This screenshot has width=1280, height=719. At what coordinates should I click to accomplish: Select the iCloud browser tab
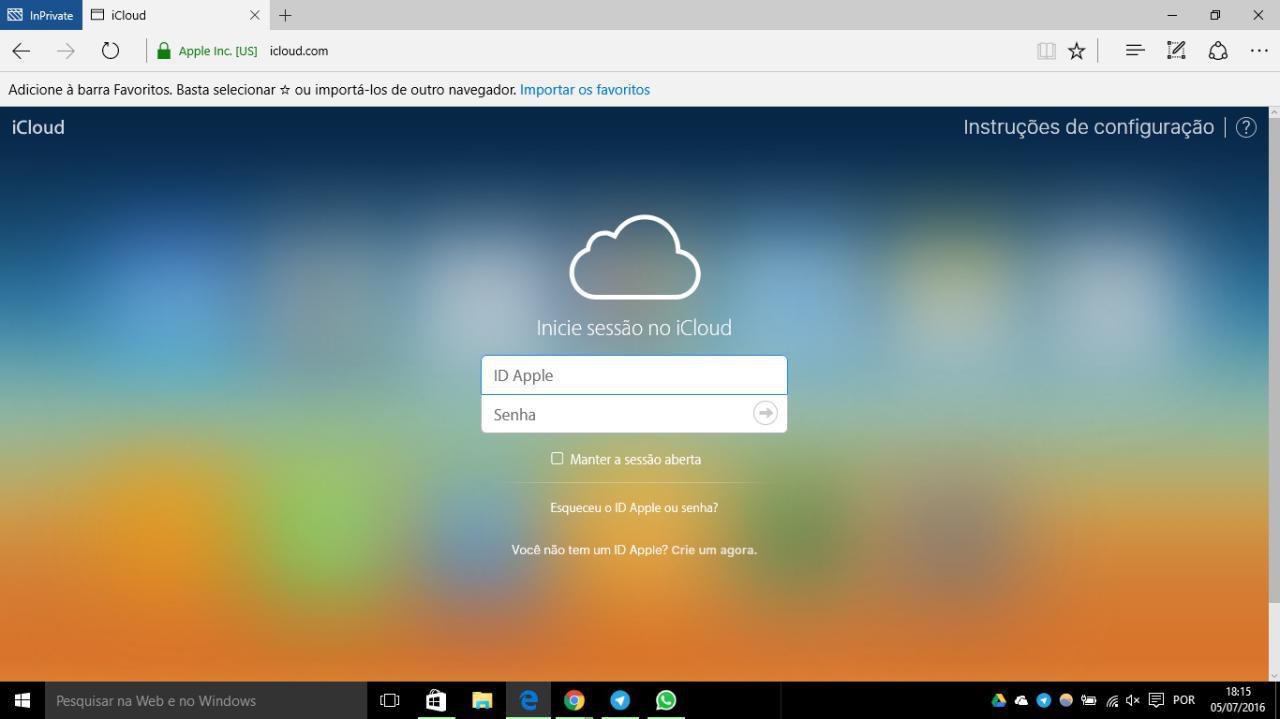175,15
